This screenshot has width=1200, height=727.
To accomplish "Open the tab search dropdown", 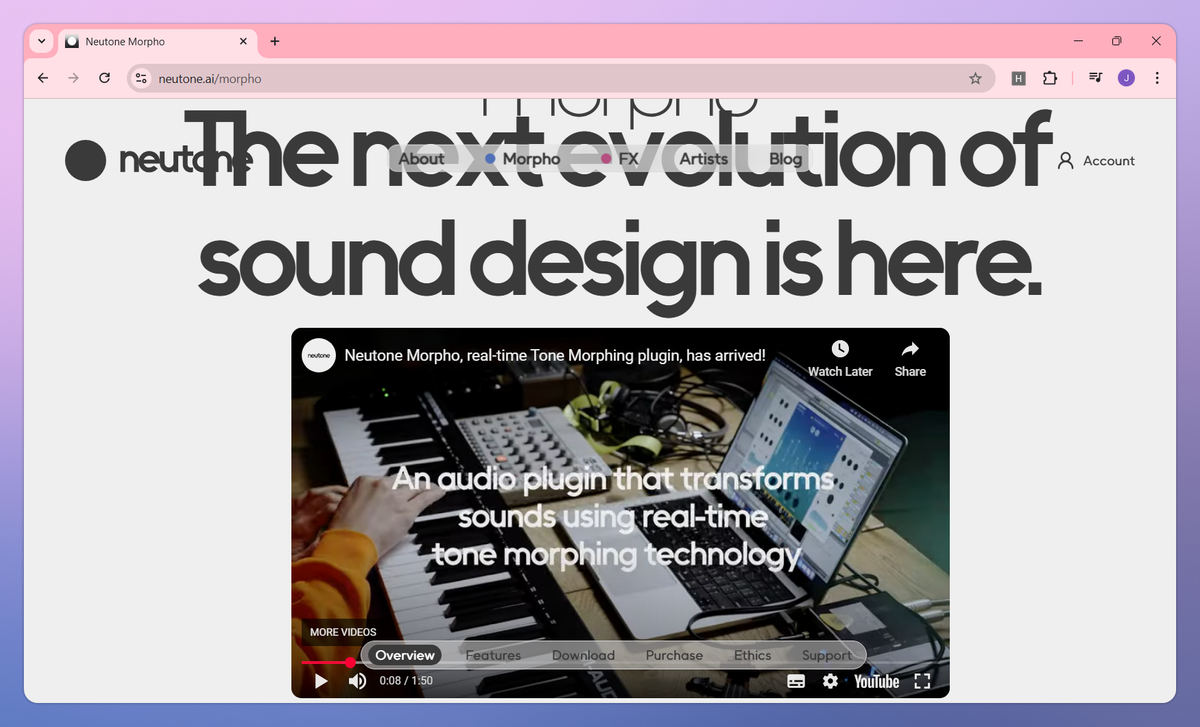I will (x=41, y=41).
